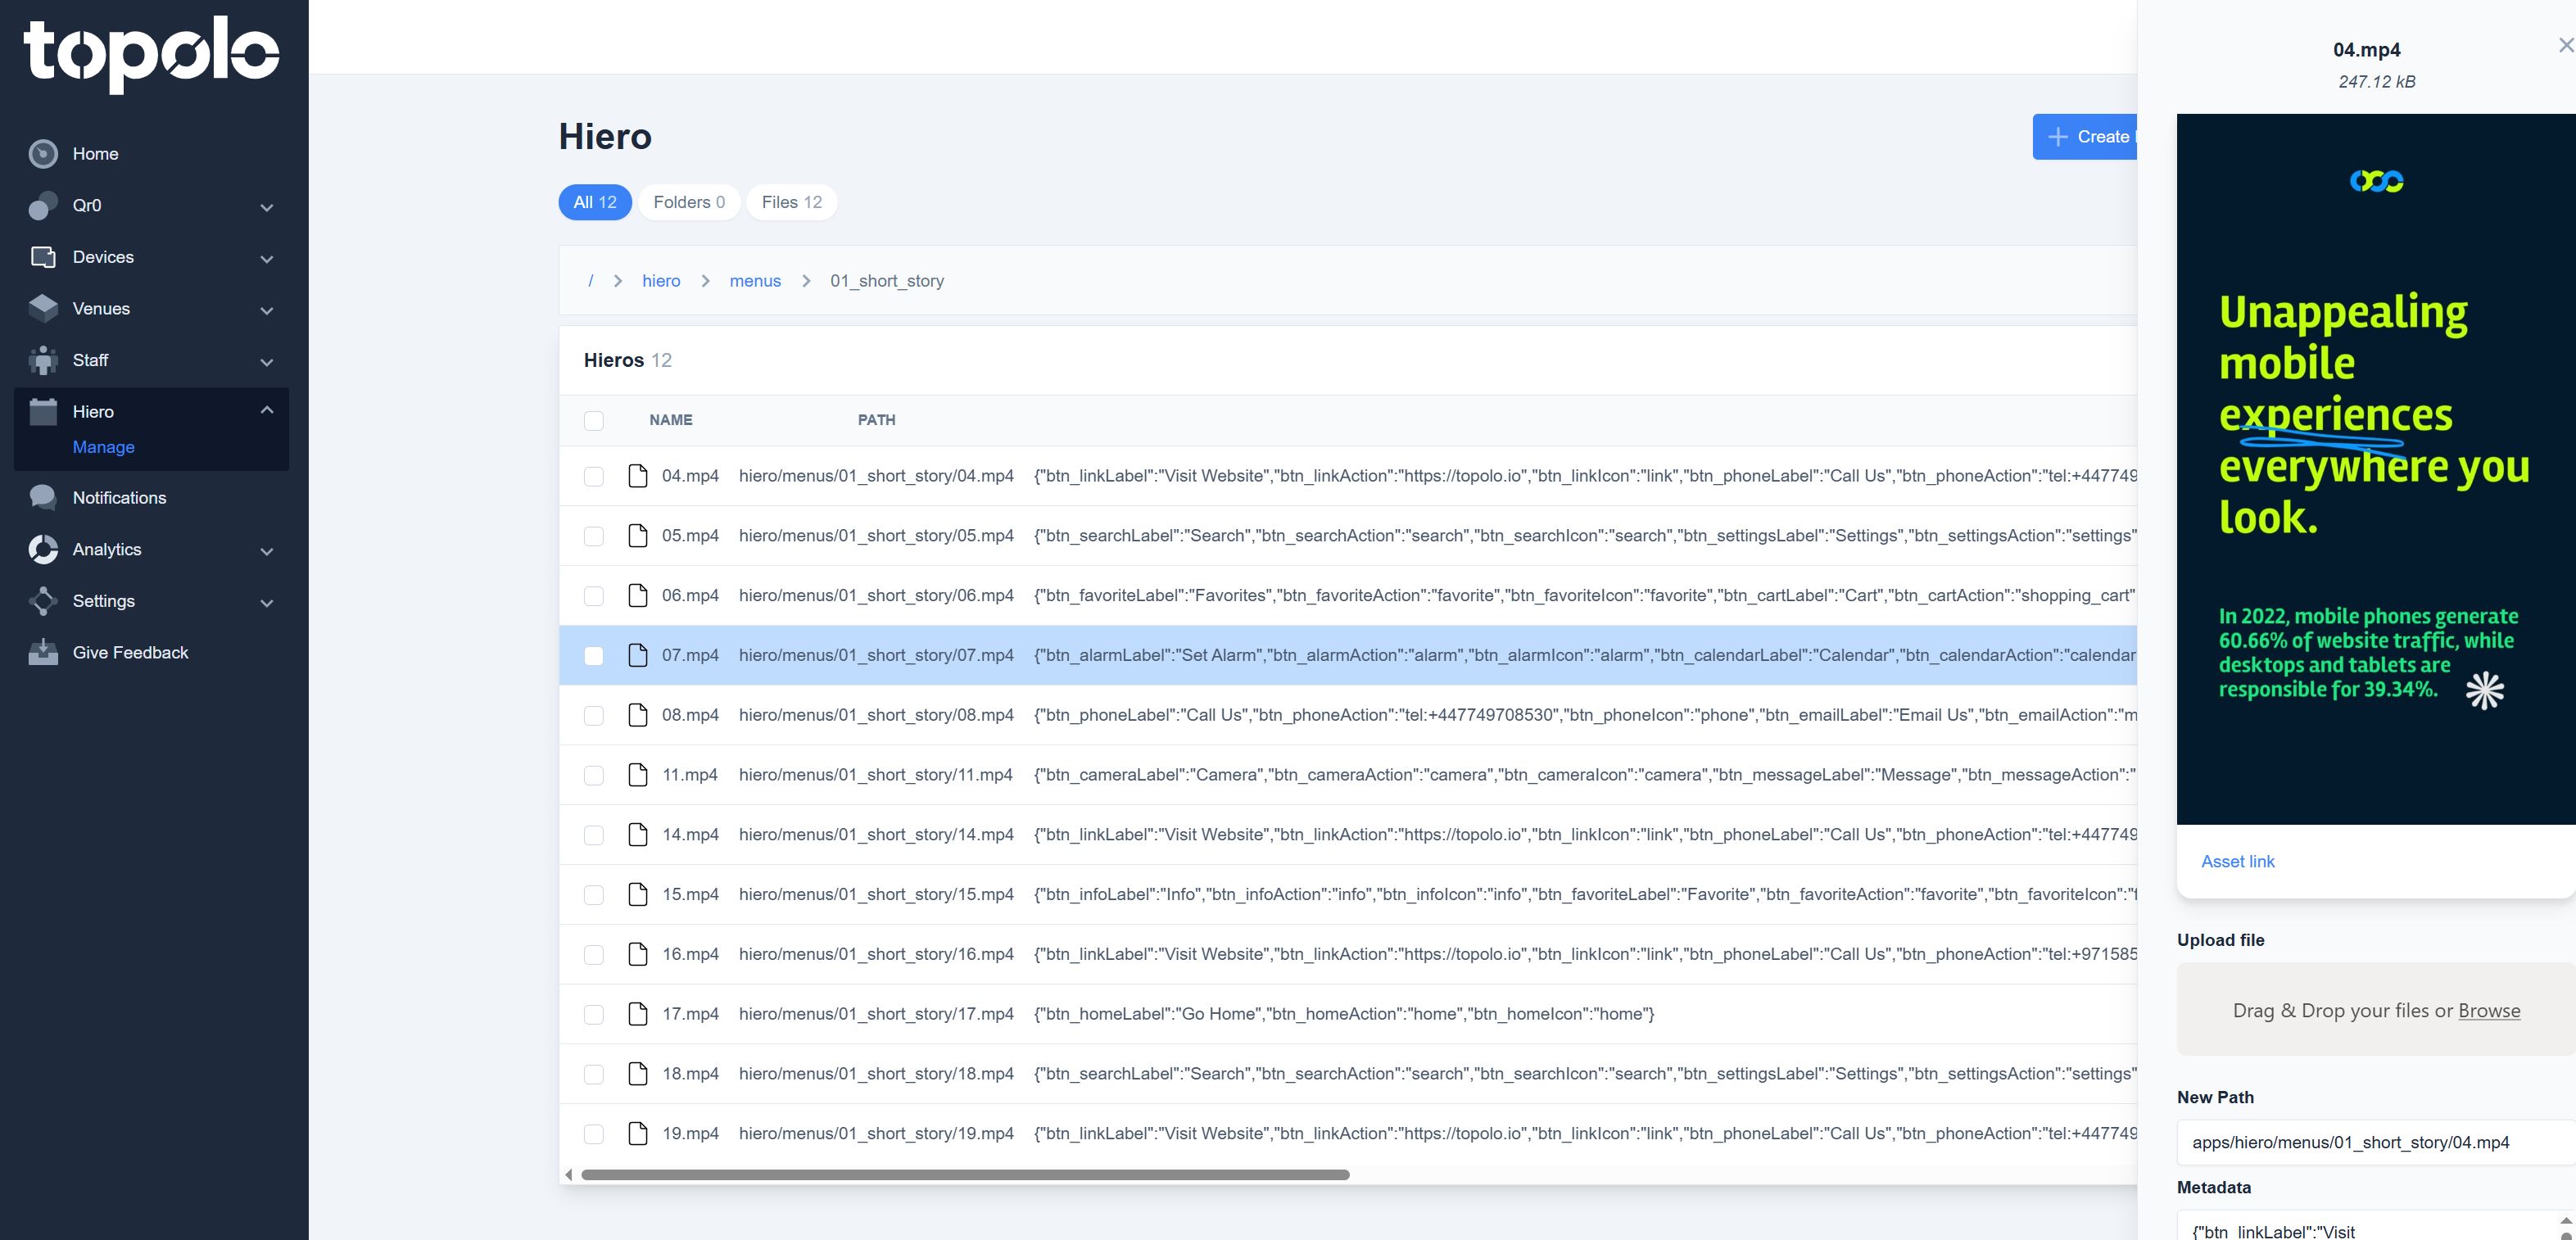Click the file icon for 04.mp4
This screenshot has height=1240, width=2576.
coord(638,476)
